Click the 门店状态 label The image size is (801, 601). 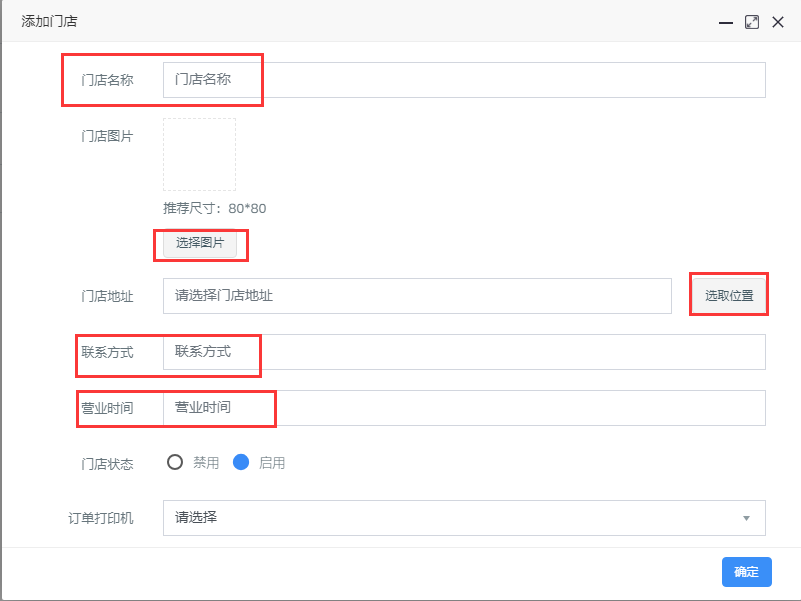107,464
